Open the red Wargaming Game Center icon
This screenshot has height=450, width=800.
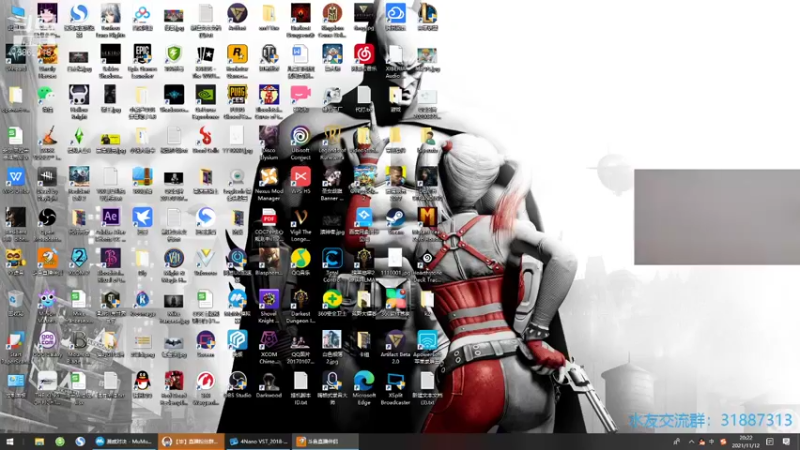[206, 381]
